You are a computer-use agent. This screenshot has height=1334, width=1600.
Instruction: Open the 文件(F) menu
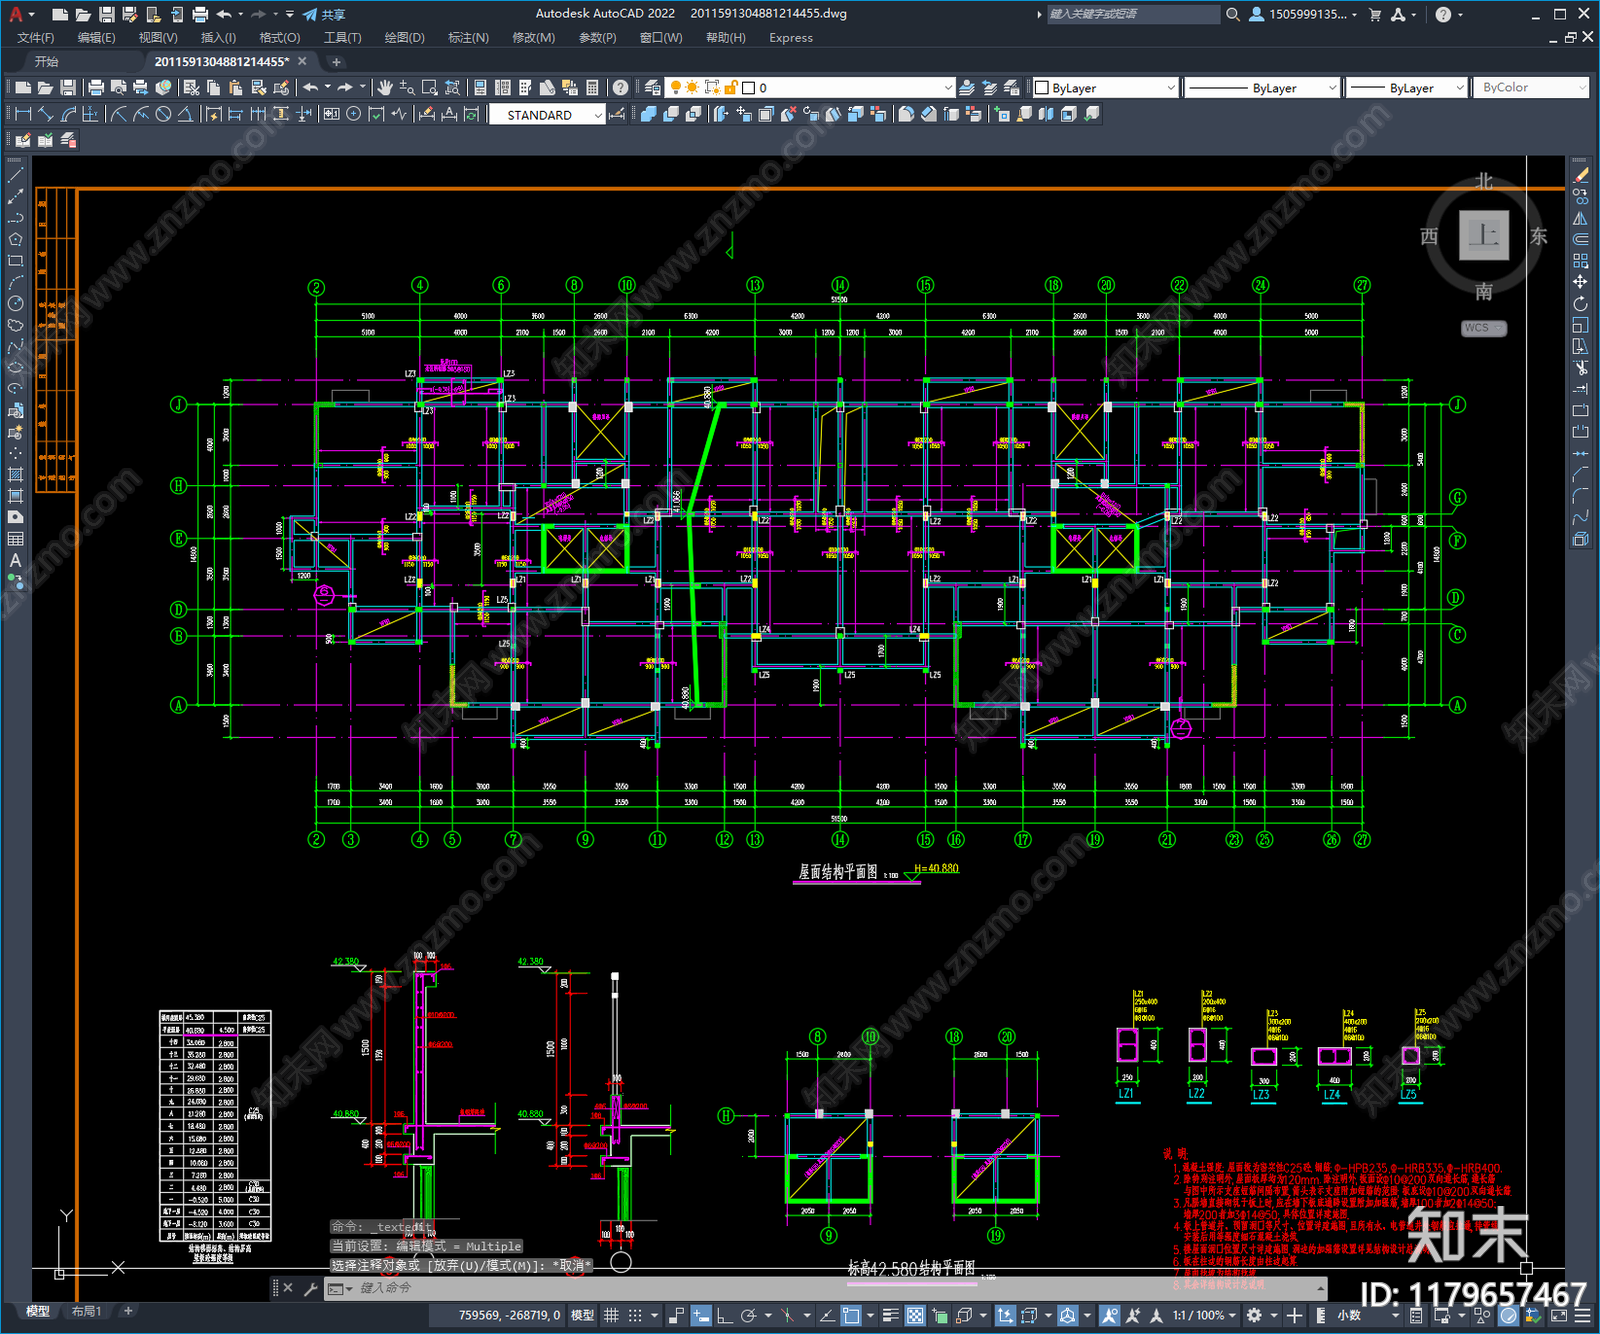tap(36, 38)
